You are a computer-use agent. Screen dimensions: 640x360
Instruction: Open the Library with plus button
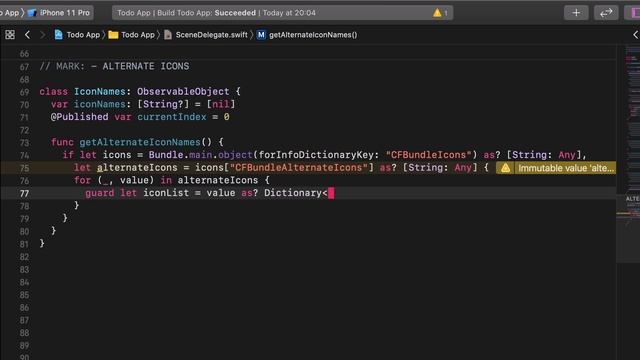[576, 13]
